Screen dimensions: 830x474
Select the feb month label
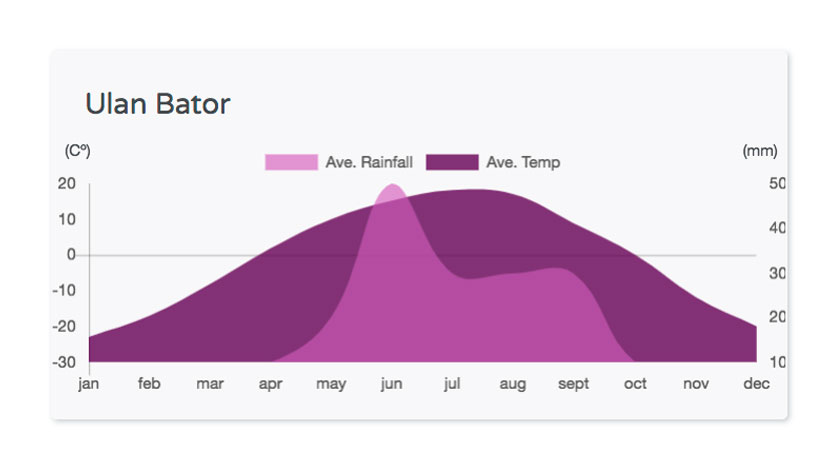coord(149,383)
